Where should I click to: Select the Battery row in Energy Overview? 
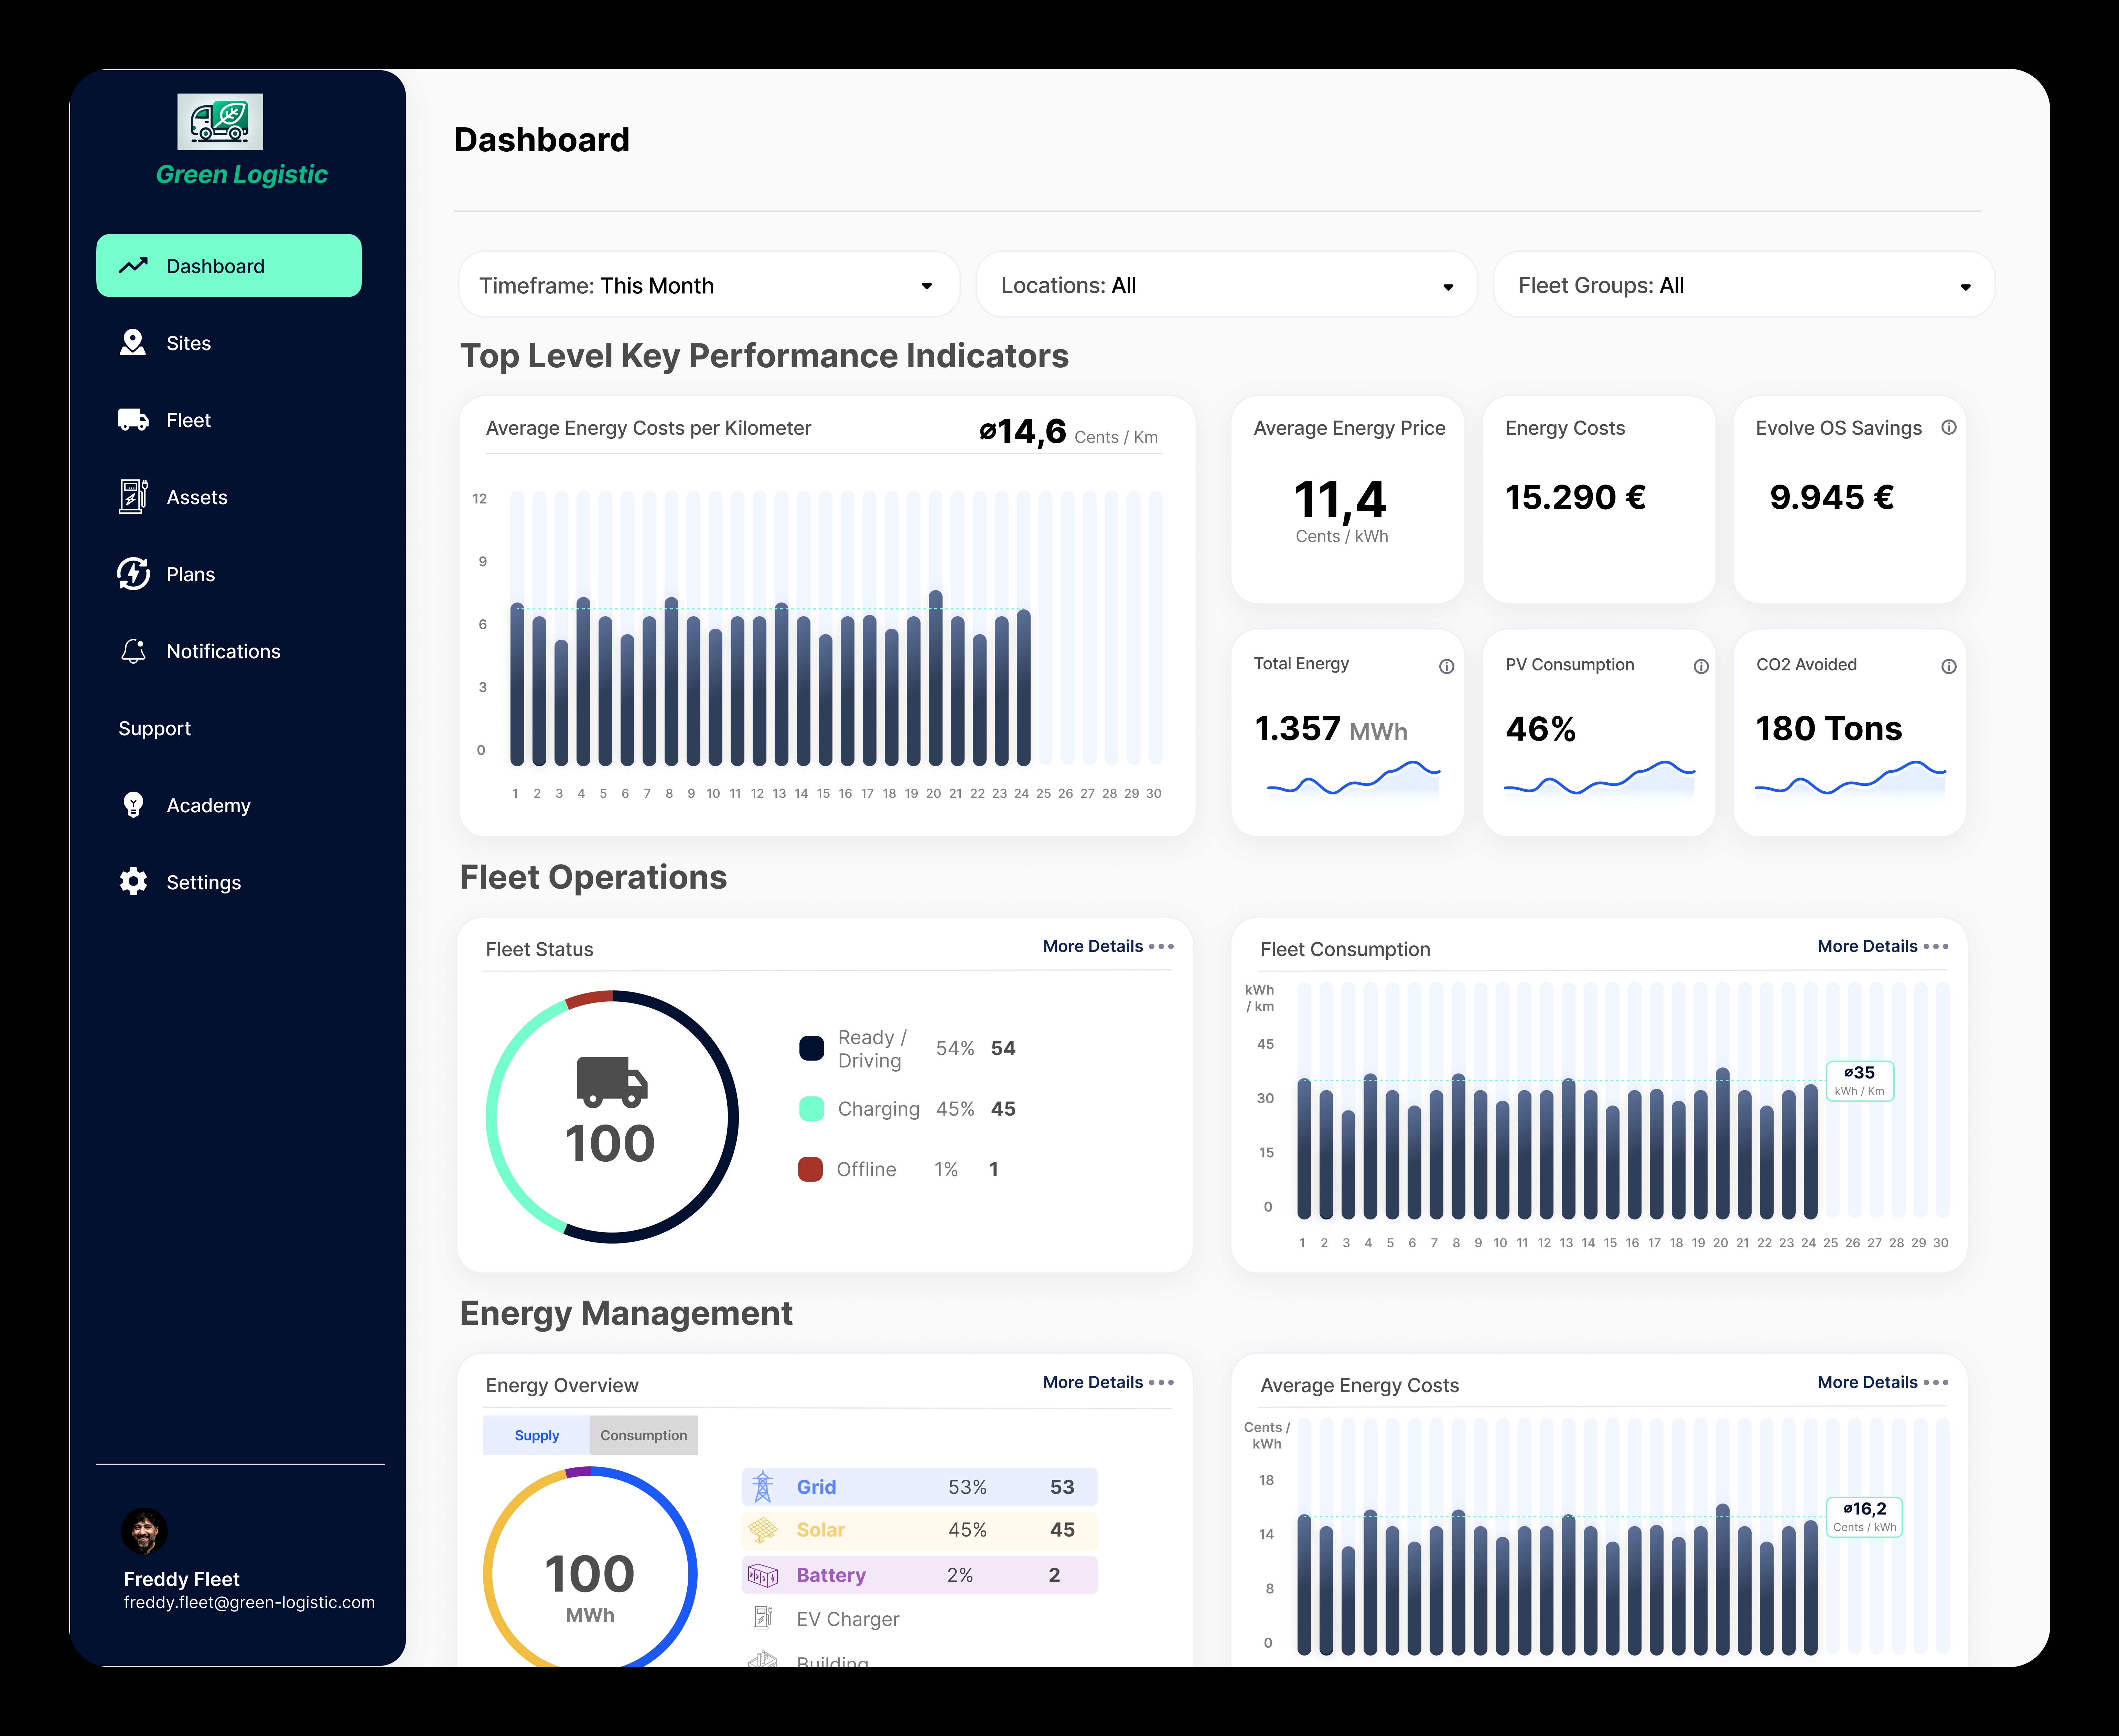919,1575
